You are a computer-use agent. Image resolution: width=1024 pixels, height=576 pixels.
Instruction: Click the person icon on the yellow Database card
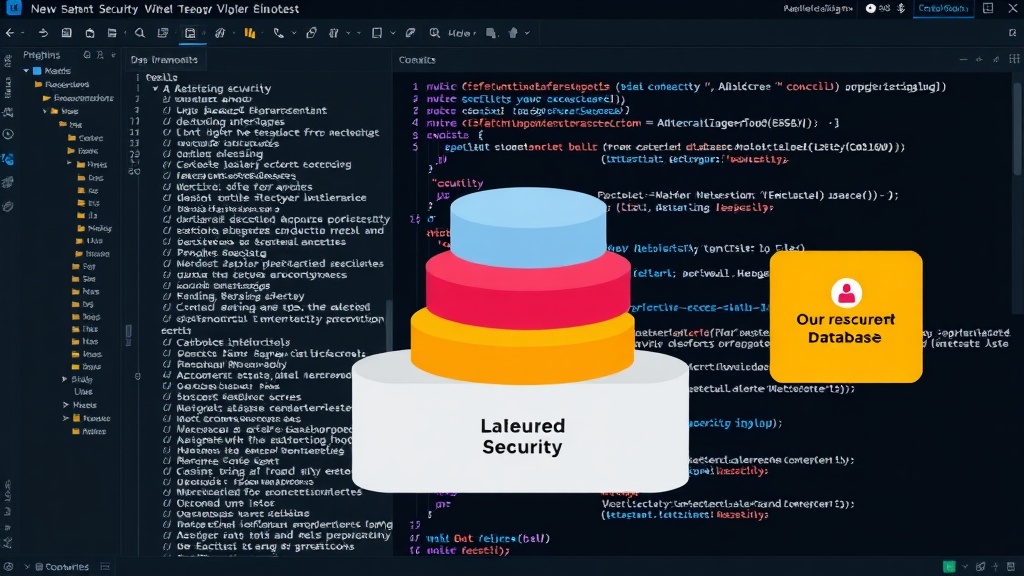846,293
